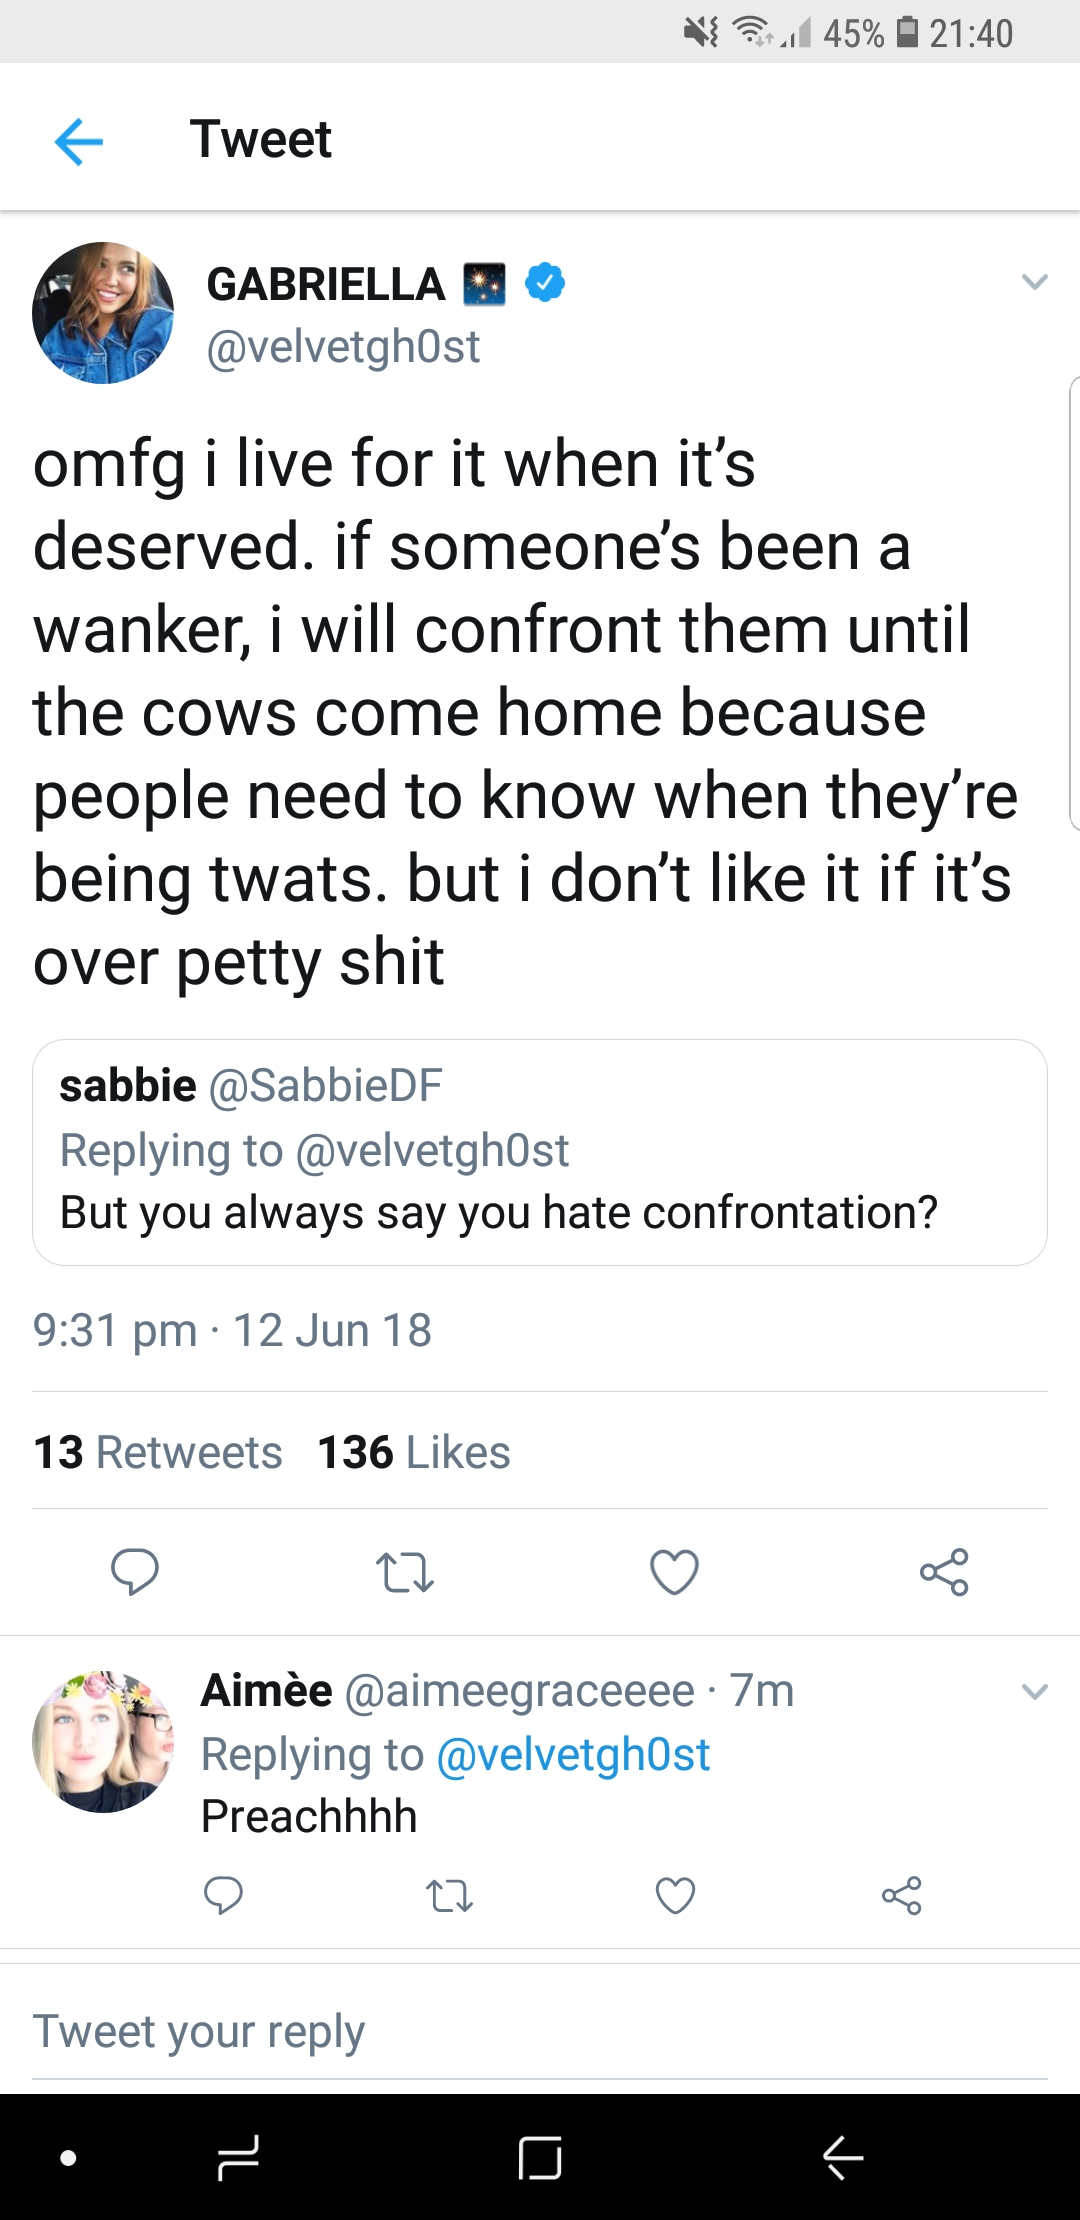Open Aimèe's profile picture
The image size is (1080, 2220).
(x=103, y=1741)
